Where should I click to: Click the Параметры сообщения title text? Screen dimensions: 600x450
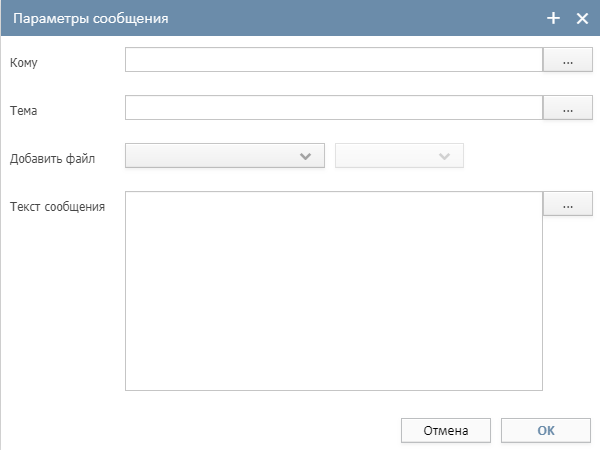point(89,18)
